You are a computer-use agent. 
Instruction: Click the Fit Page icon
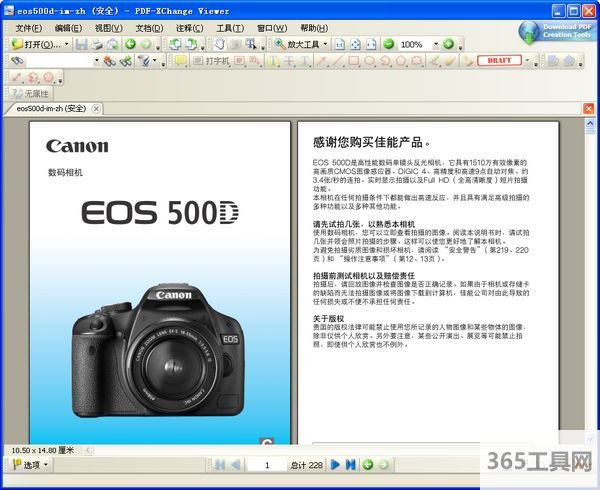355,44
